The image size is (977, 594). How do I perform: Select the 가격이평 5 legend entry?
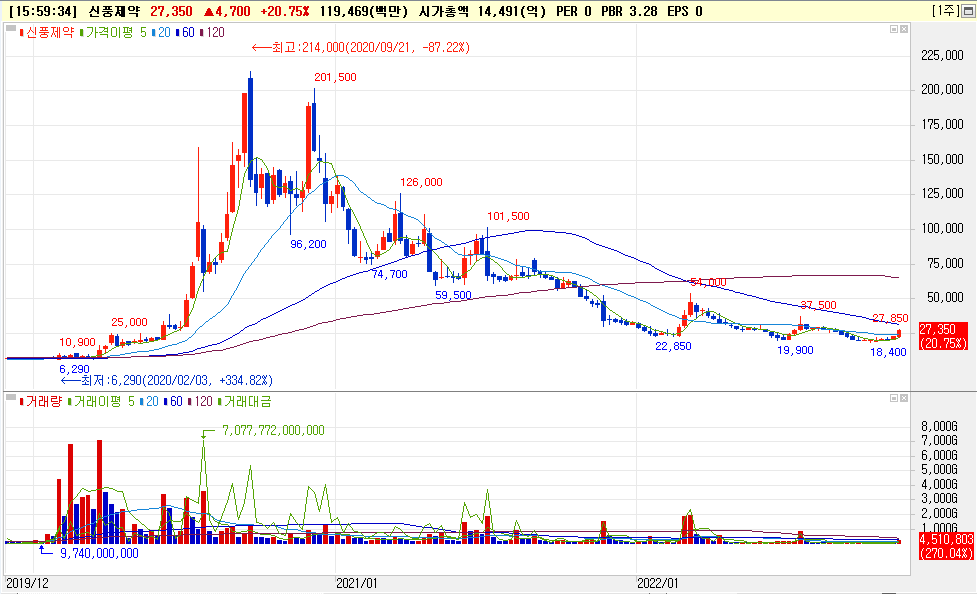click(x=113, y=32)
